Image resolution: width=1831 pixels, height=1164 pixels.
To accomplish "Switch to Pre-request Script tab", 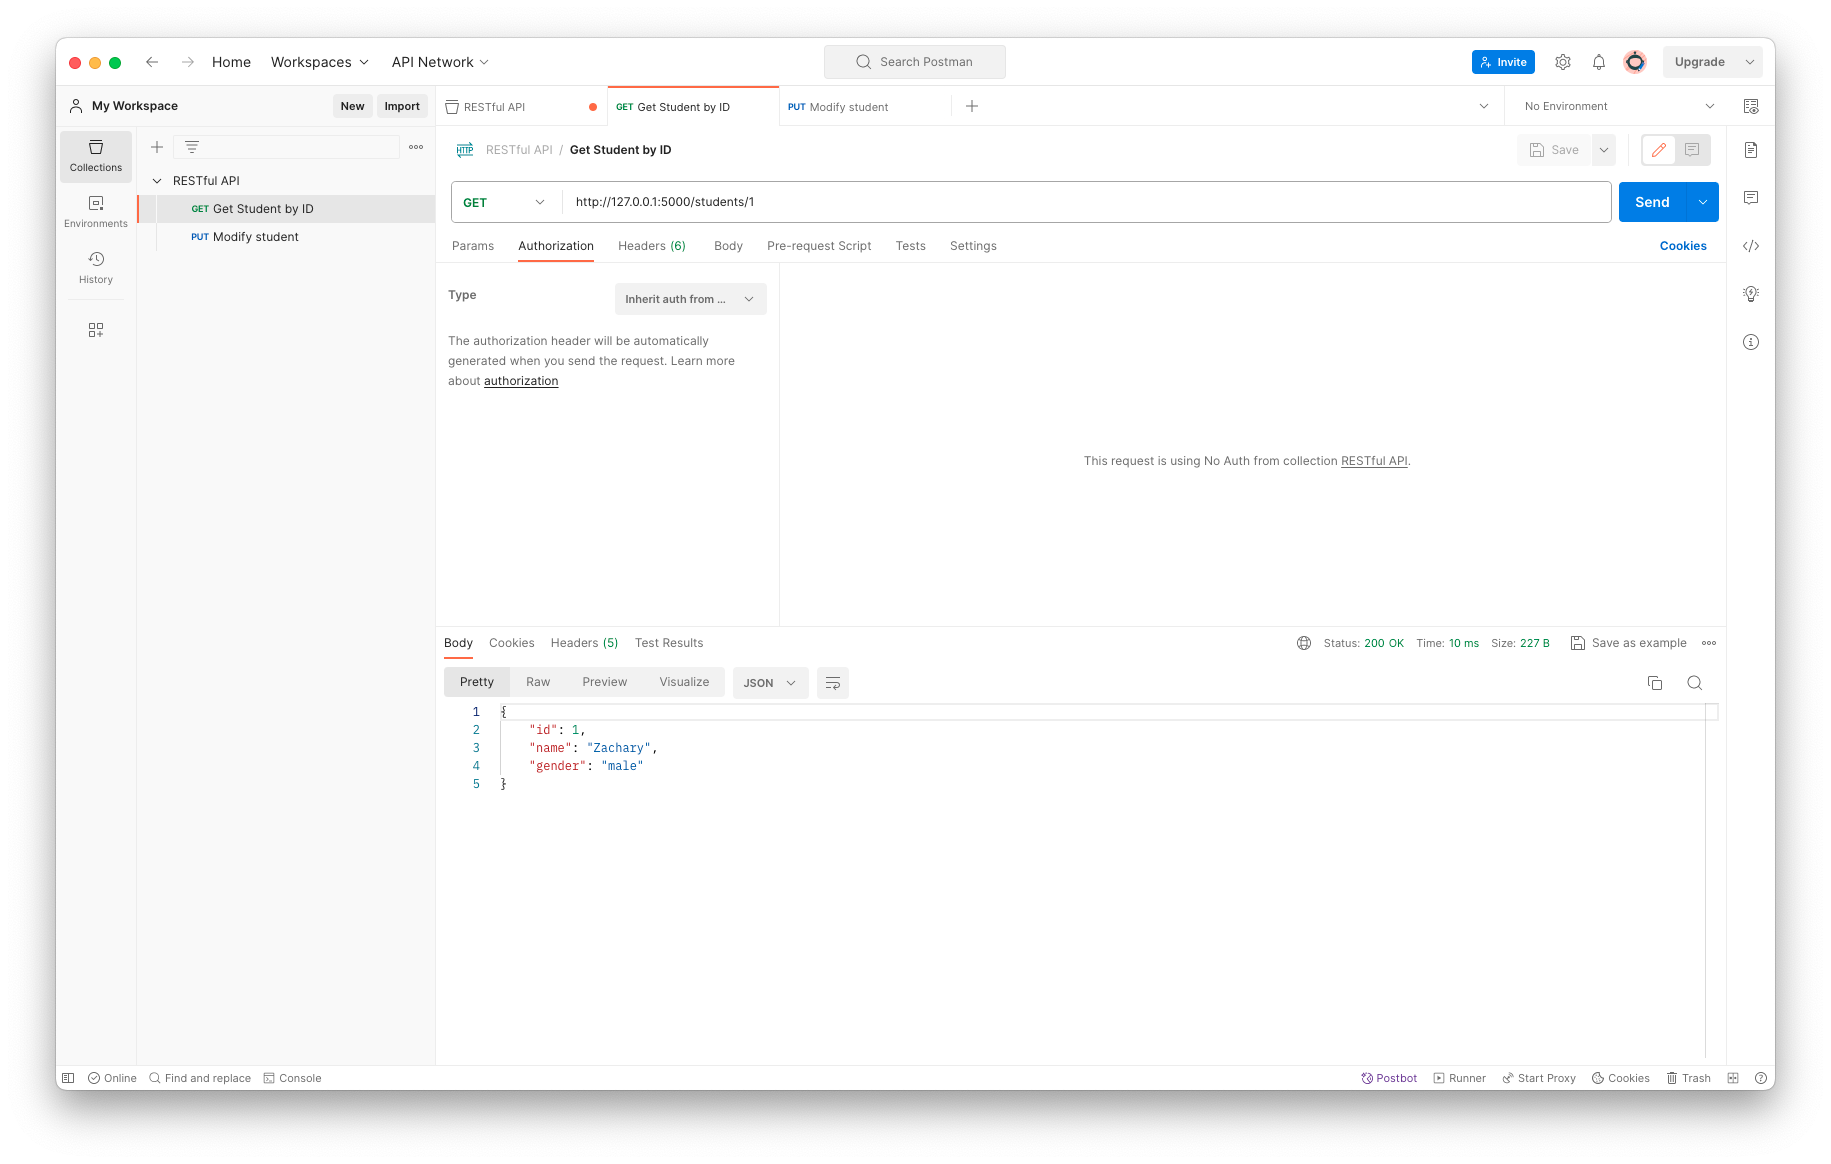I will click(819, 246).
